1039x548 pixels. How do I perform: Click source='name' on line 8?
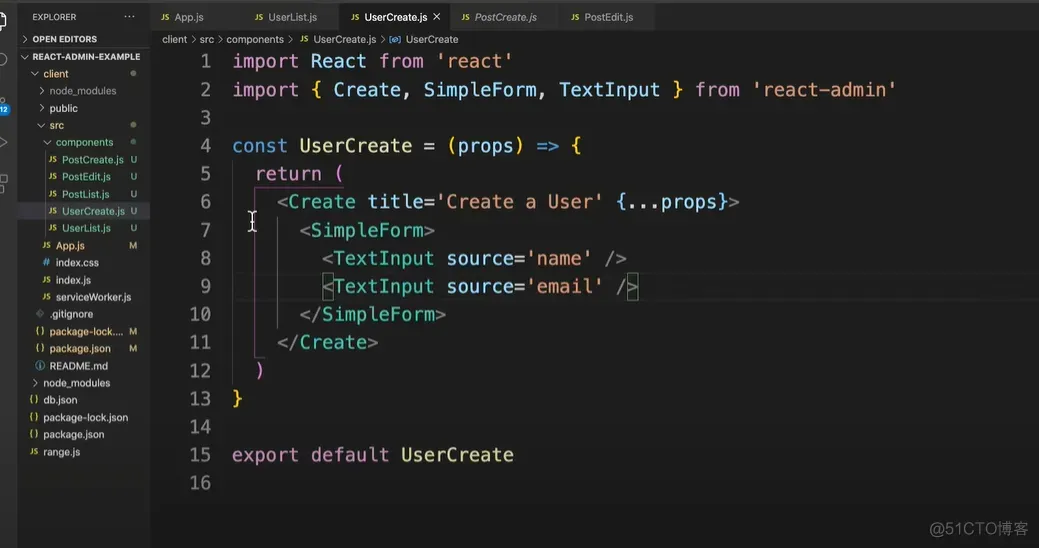pyautogui.click(x=519, y=258)
